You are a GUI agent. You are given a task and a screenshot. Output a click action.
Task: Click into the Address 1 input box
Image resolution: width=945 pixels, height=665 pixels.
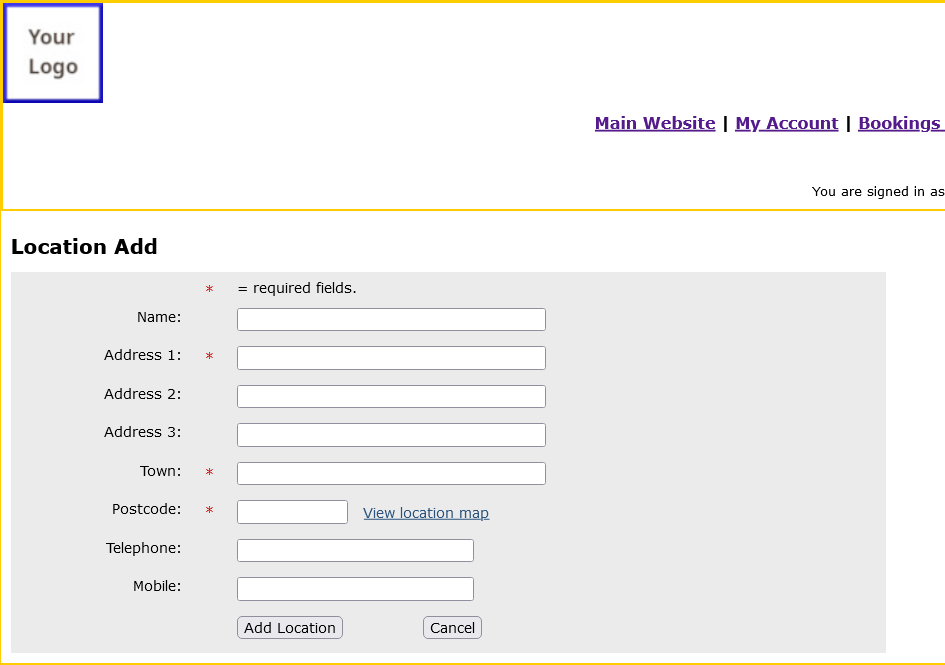pyautogui.click(x=391, y=358)
